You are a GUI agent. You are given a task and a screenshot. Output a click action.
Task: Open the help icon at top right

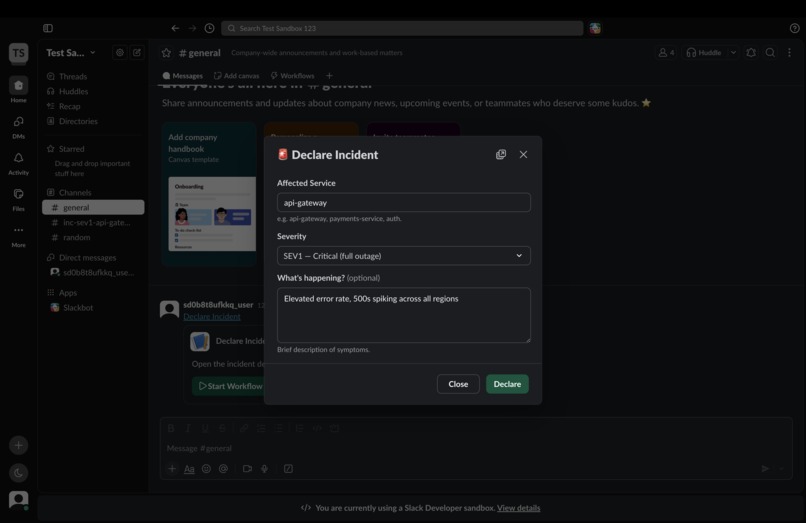(794, 28)
